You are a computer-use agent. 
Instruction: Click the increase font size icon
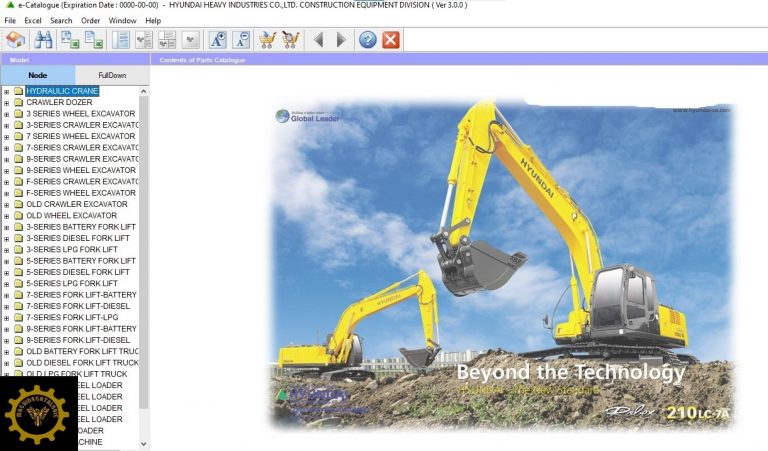[x=217, y=40]
